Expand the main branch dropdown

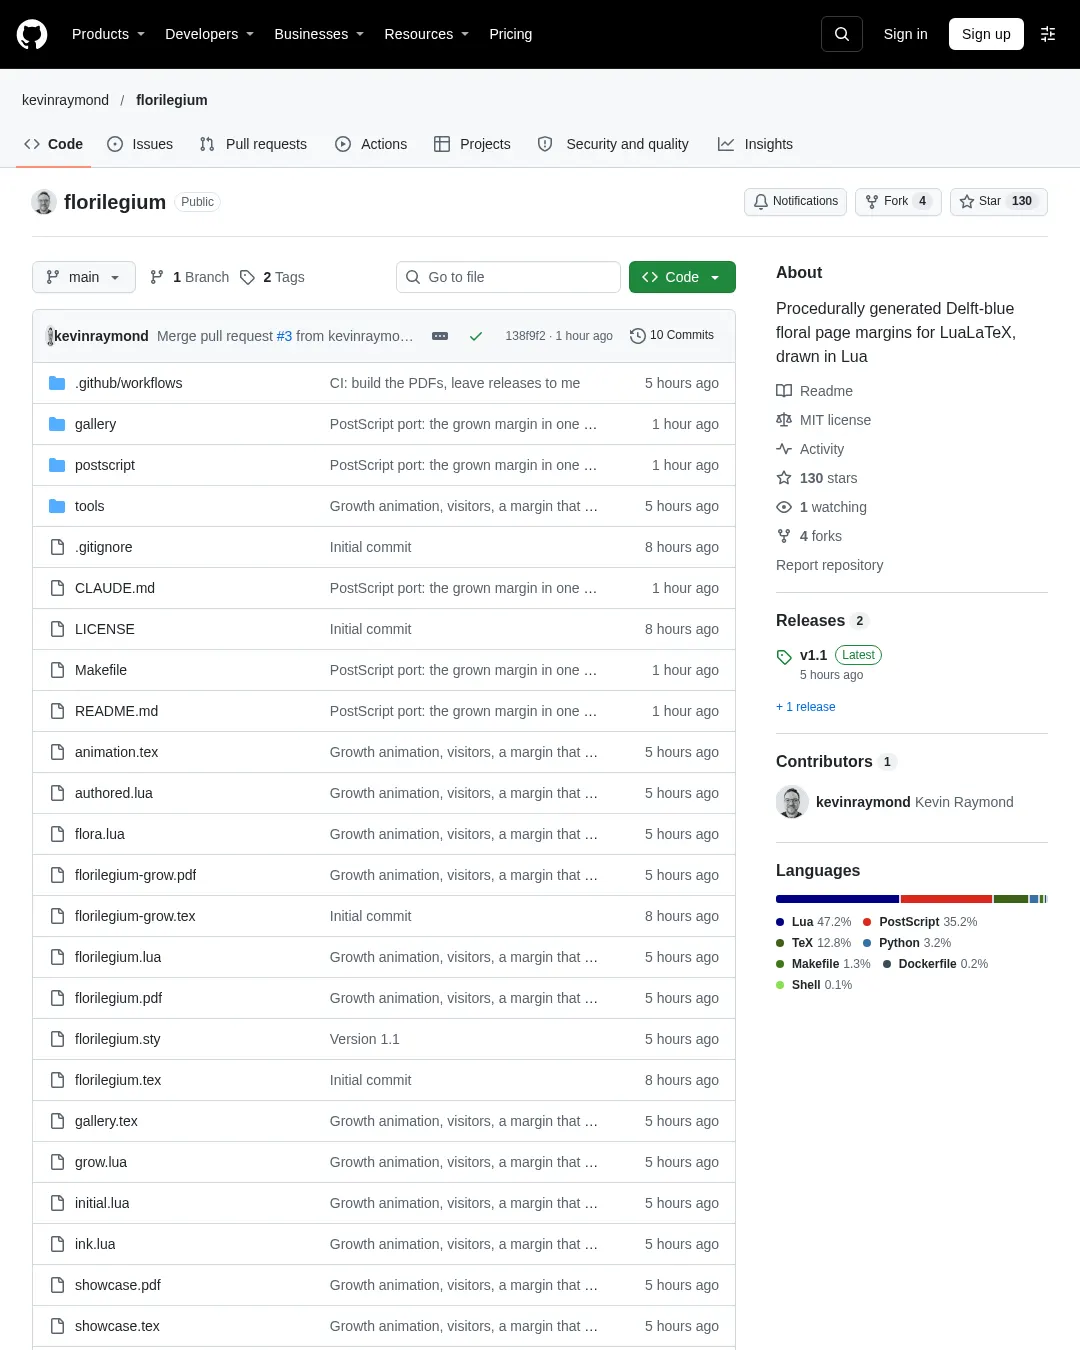point(84,277)
